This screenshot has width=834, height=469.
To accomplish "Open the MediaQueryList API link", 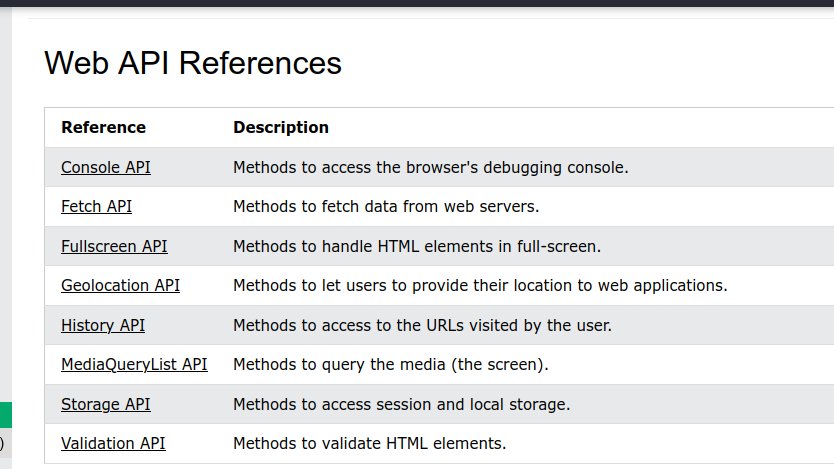I will (134, 365).
